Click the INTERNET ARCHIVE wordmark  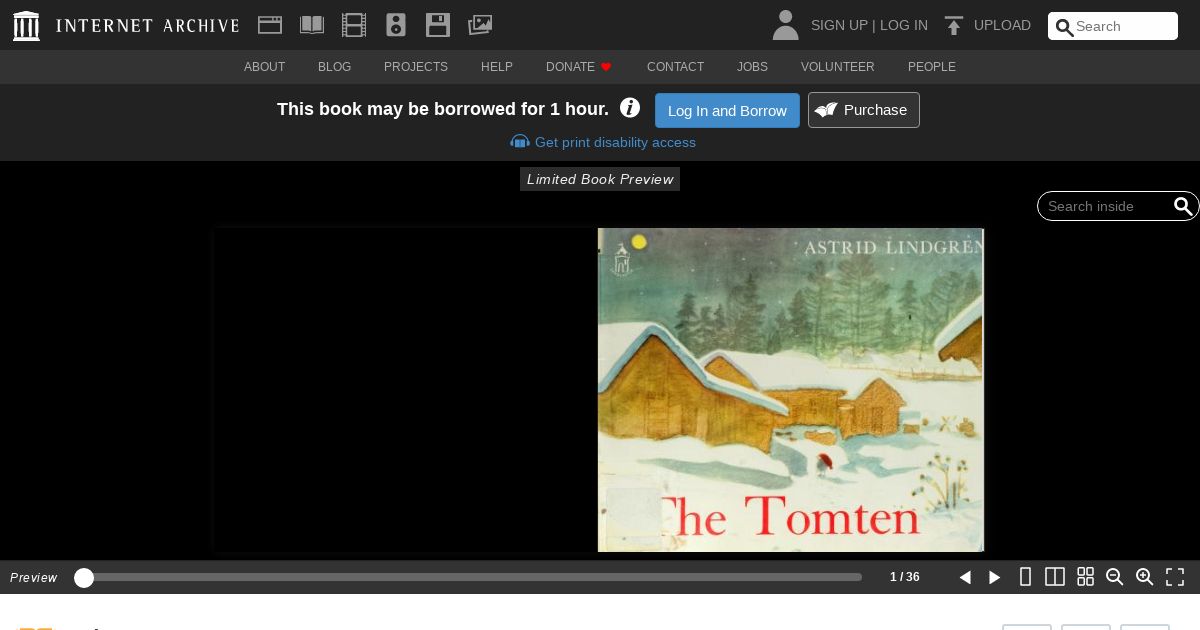(148, 26)
